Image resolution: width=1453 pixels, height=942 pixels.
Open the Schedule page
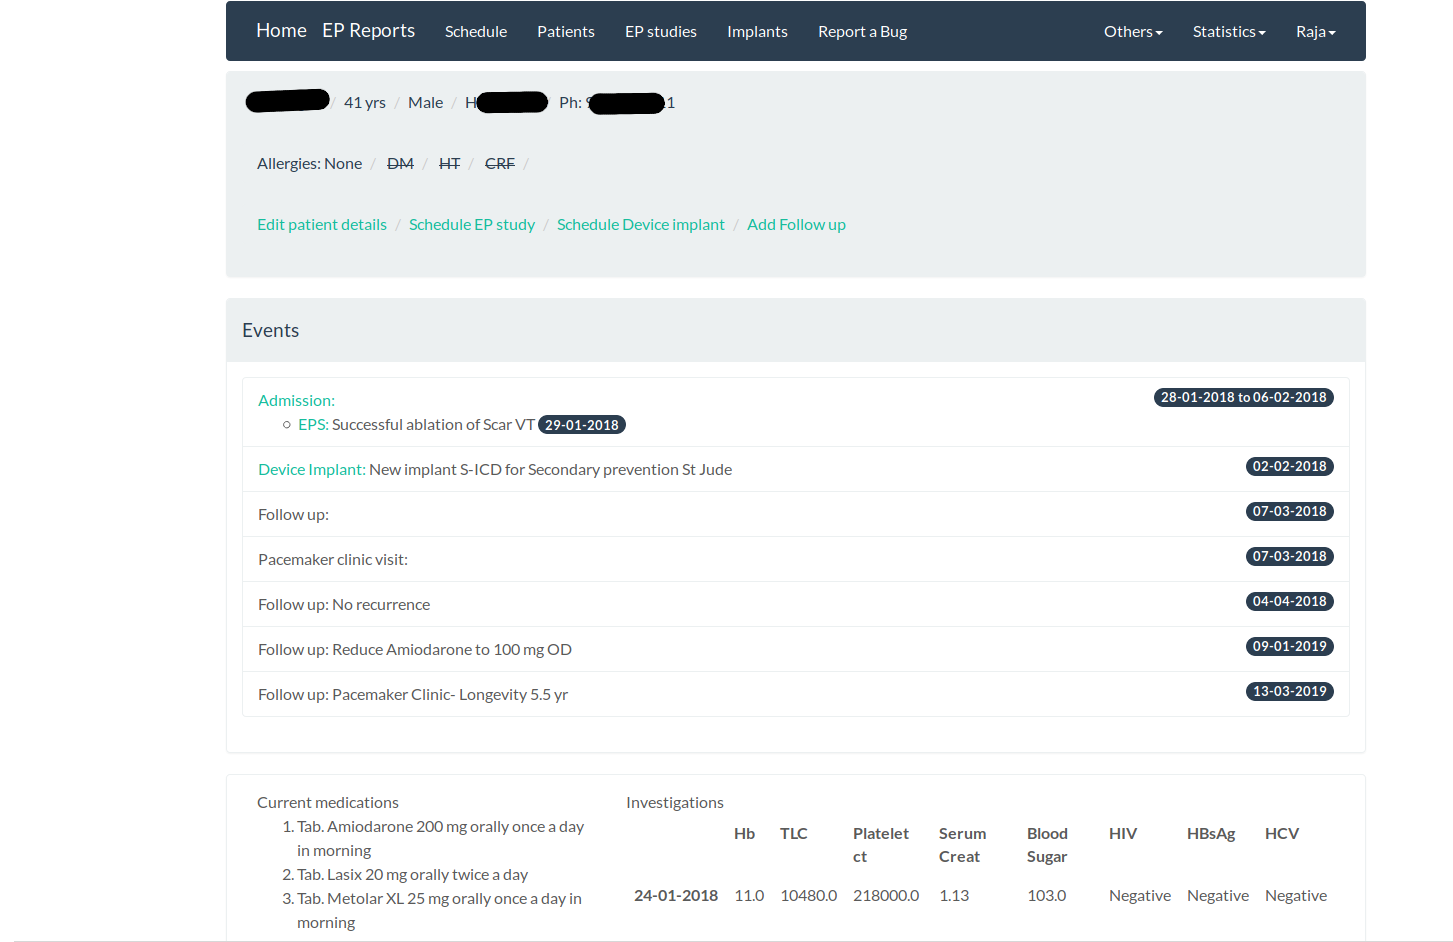click(476, 32)
